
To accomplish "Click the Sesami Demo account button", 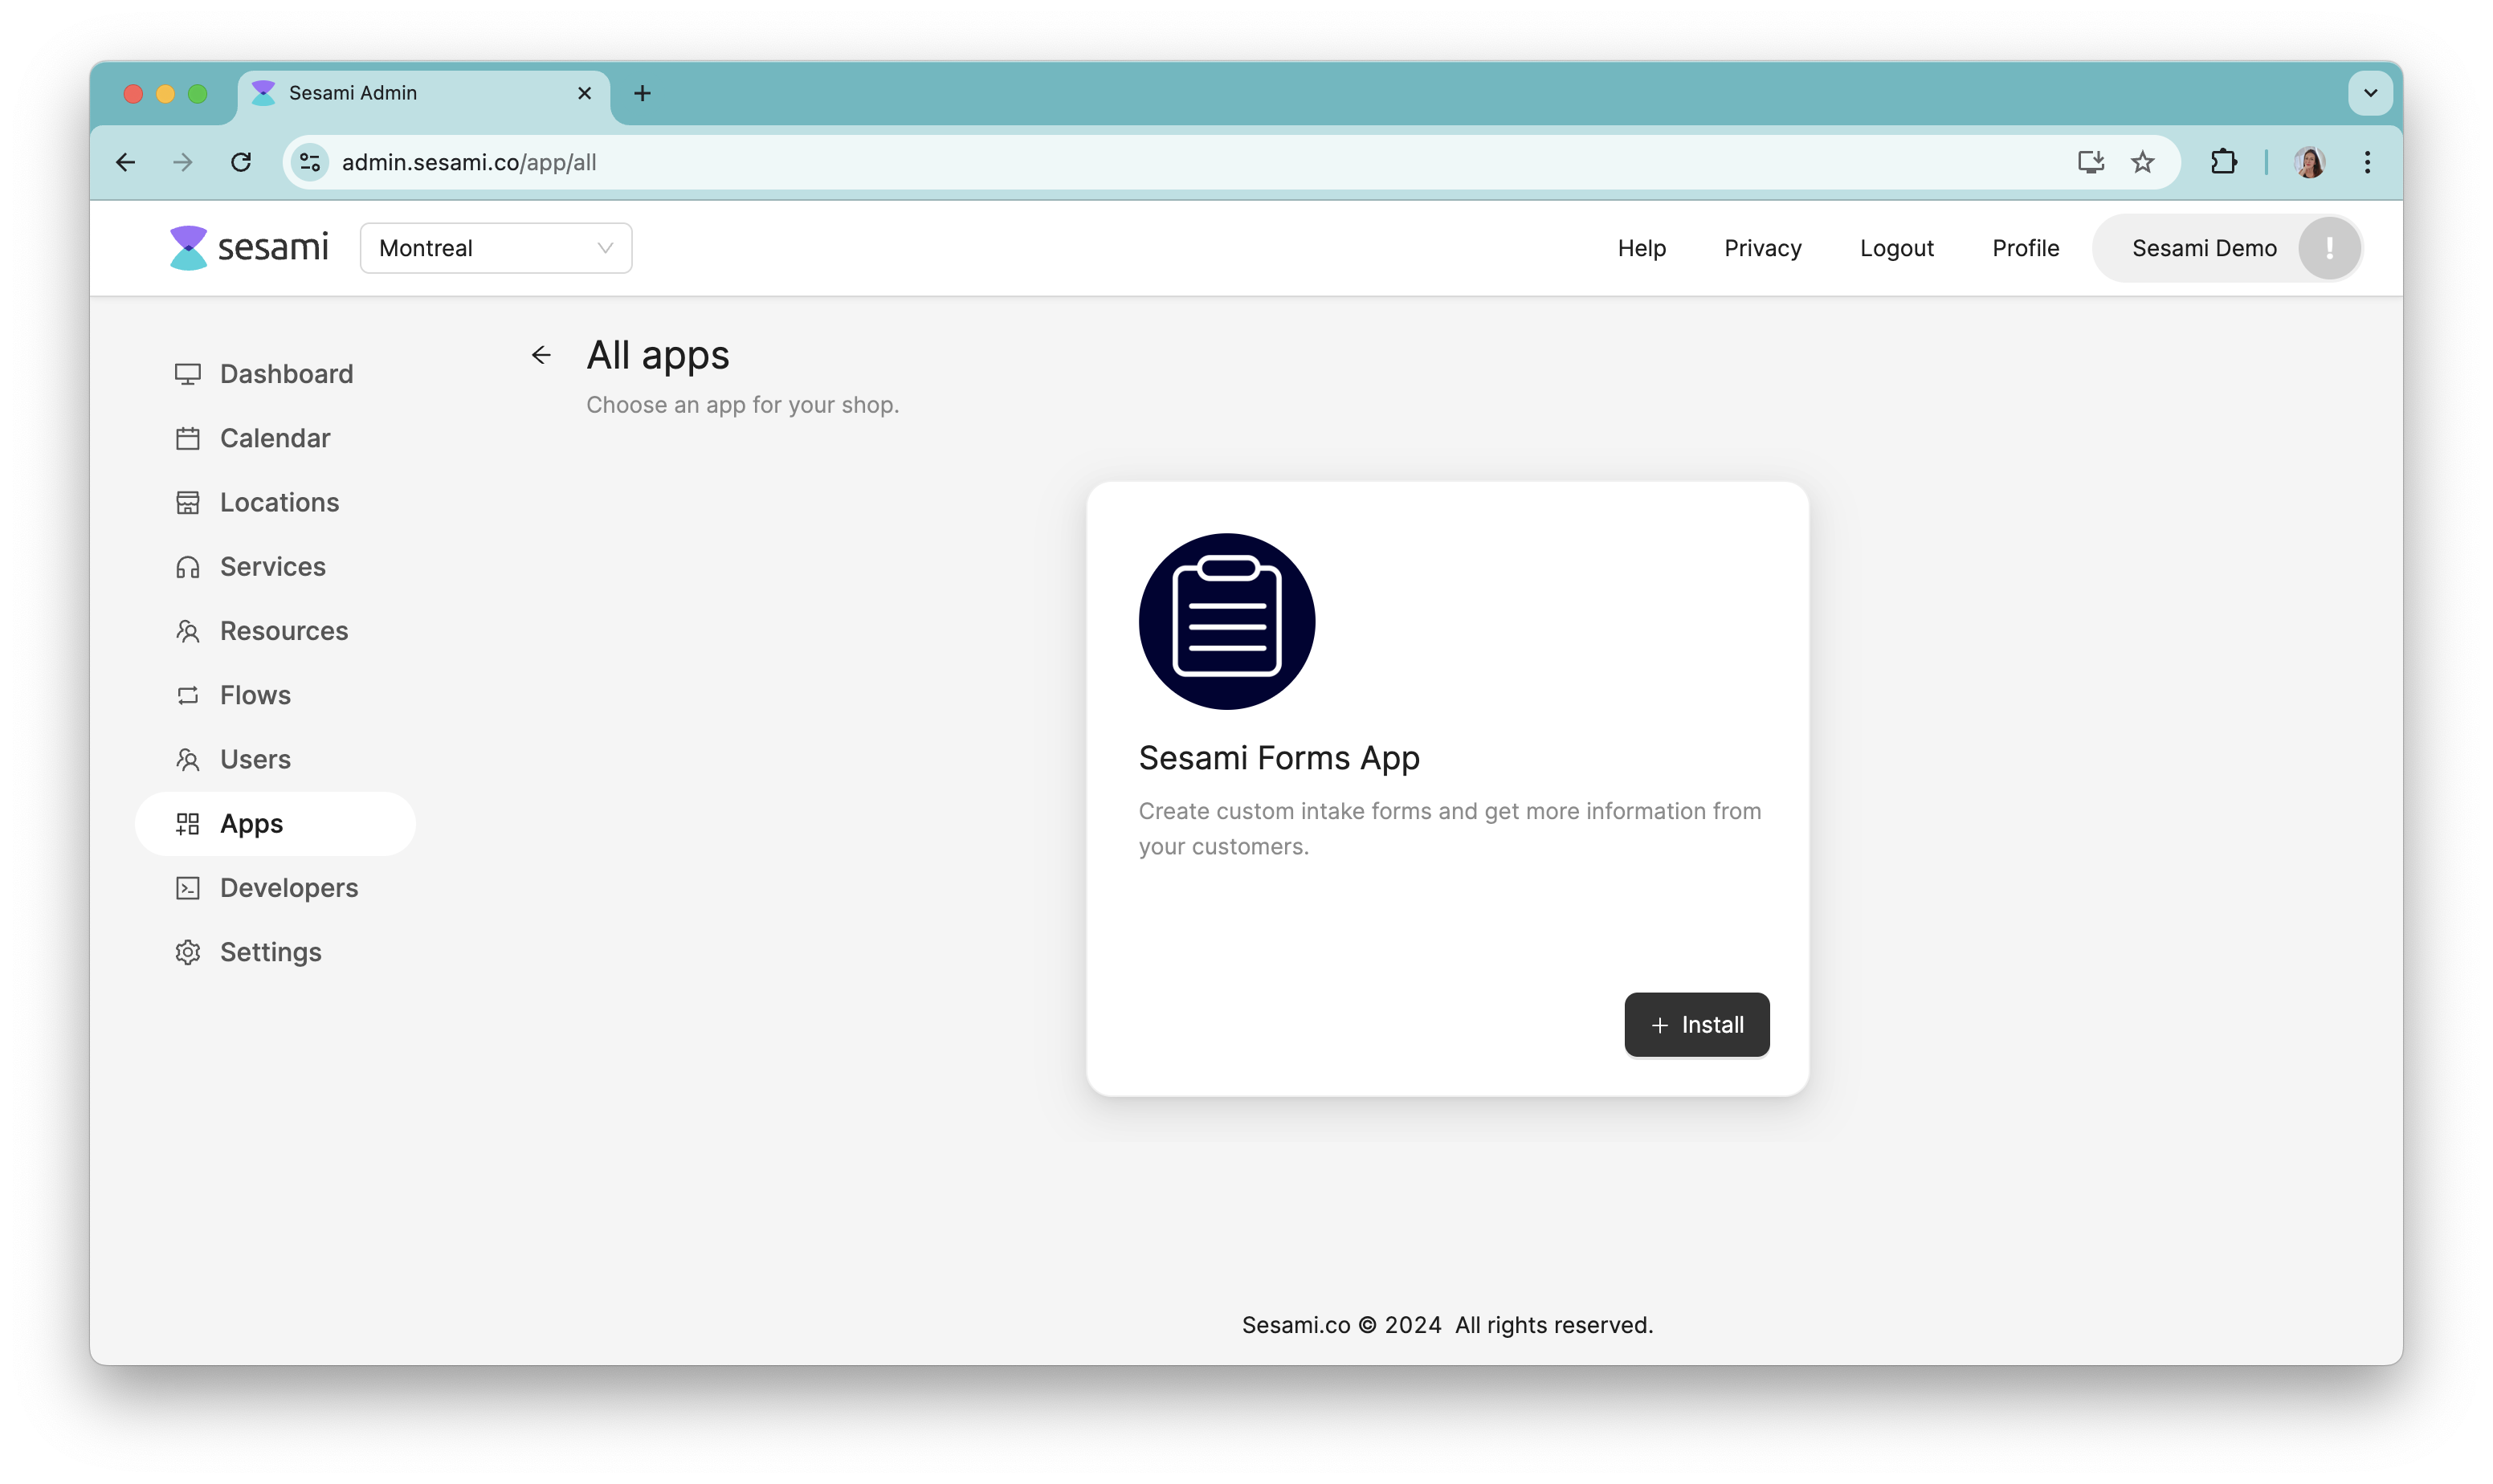I will pos(2226,248).
